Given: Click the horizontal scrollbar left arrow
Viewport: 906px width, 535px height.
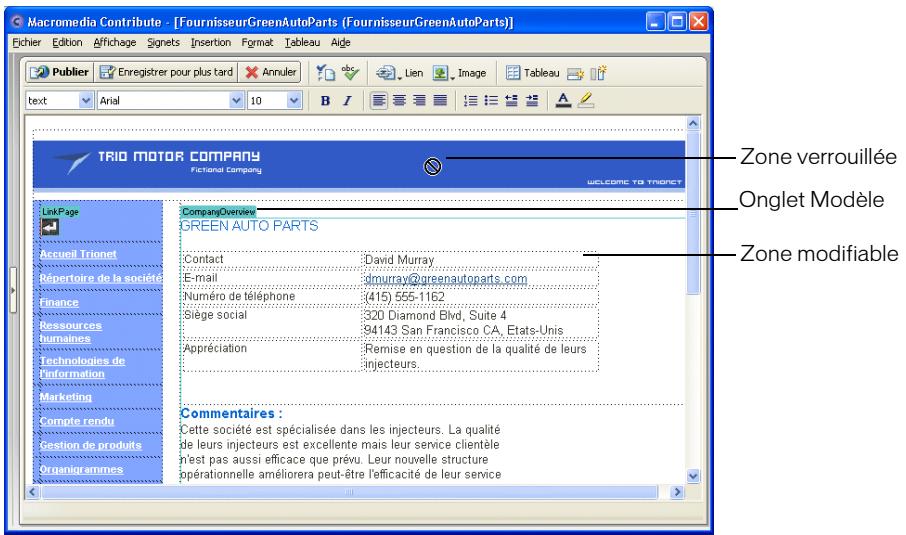Looking at the screenshot, I should tap(32, 492).
